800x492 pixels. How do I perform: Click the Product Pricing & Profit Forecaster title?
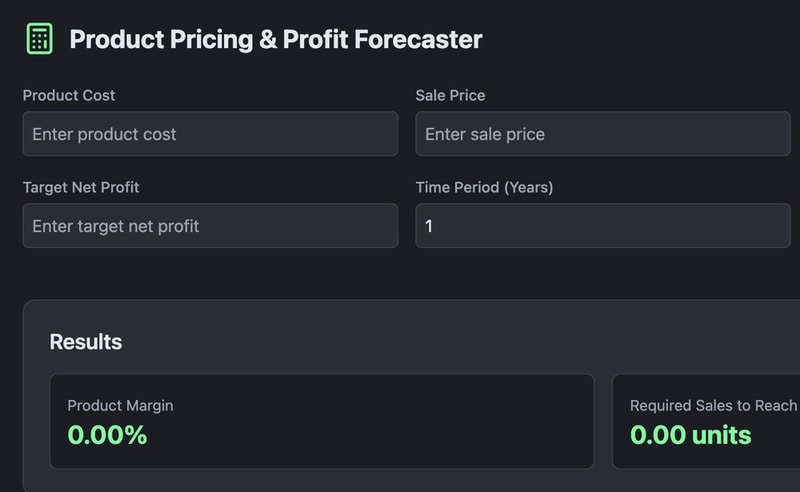275,39
